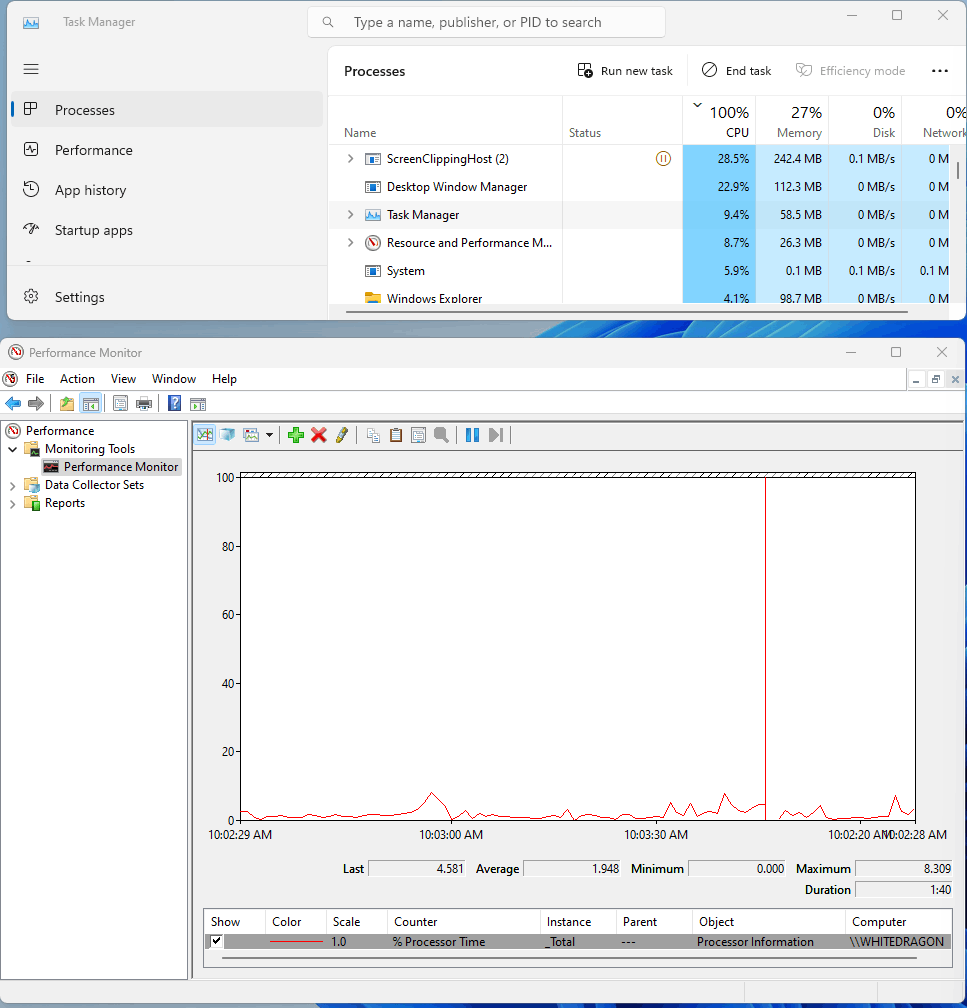Click the Copy Properties icon
This screenshot has width=967, height=1008.
(x=373, y=435)
